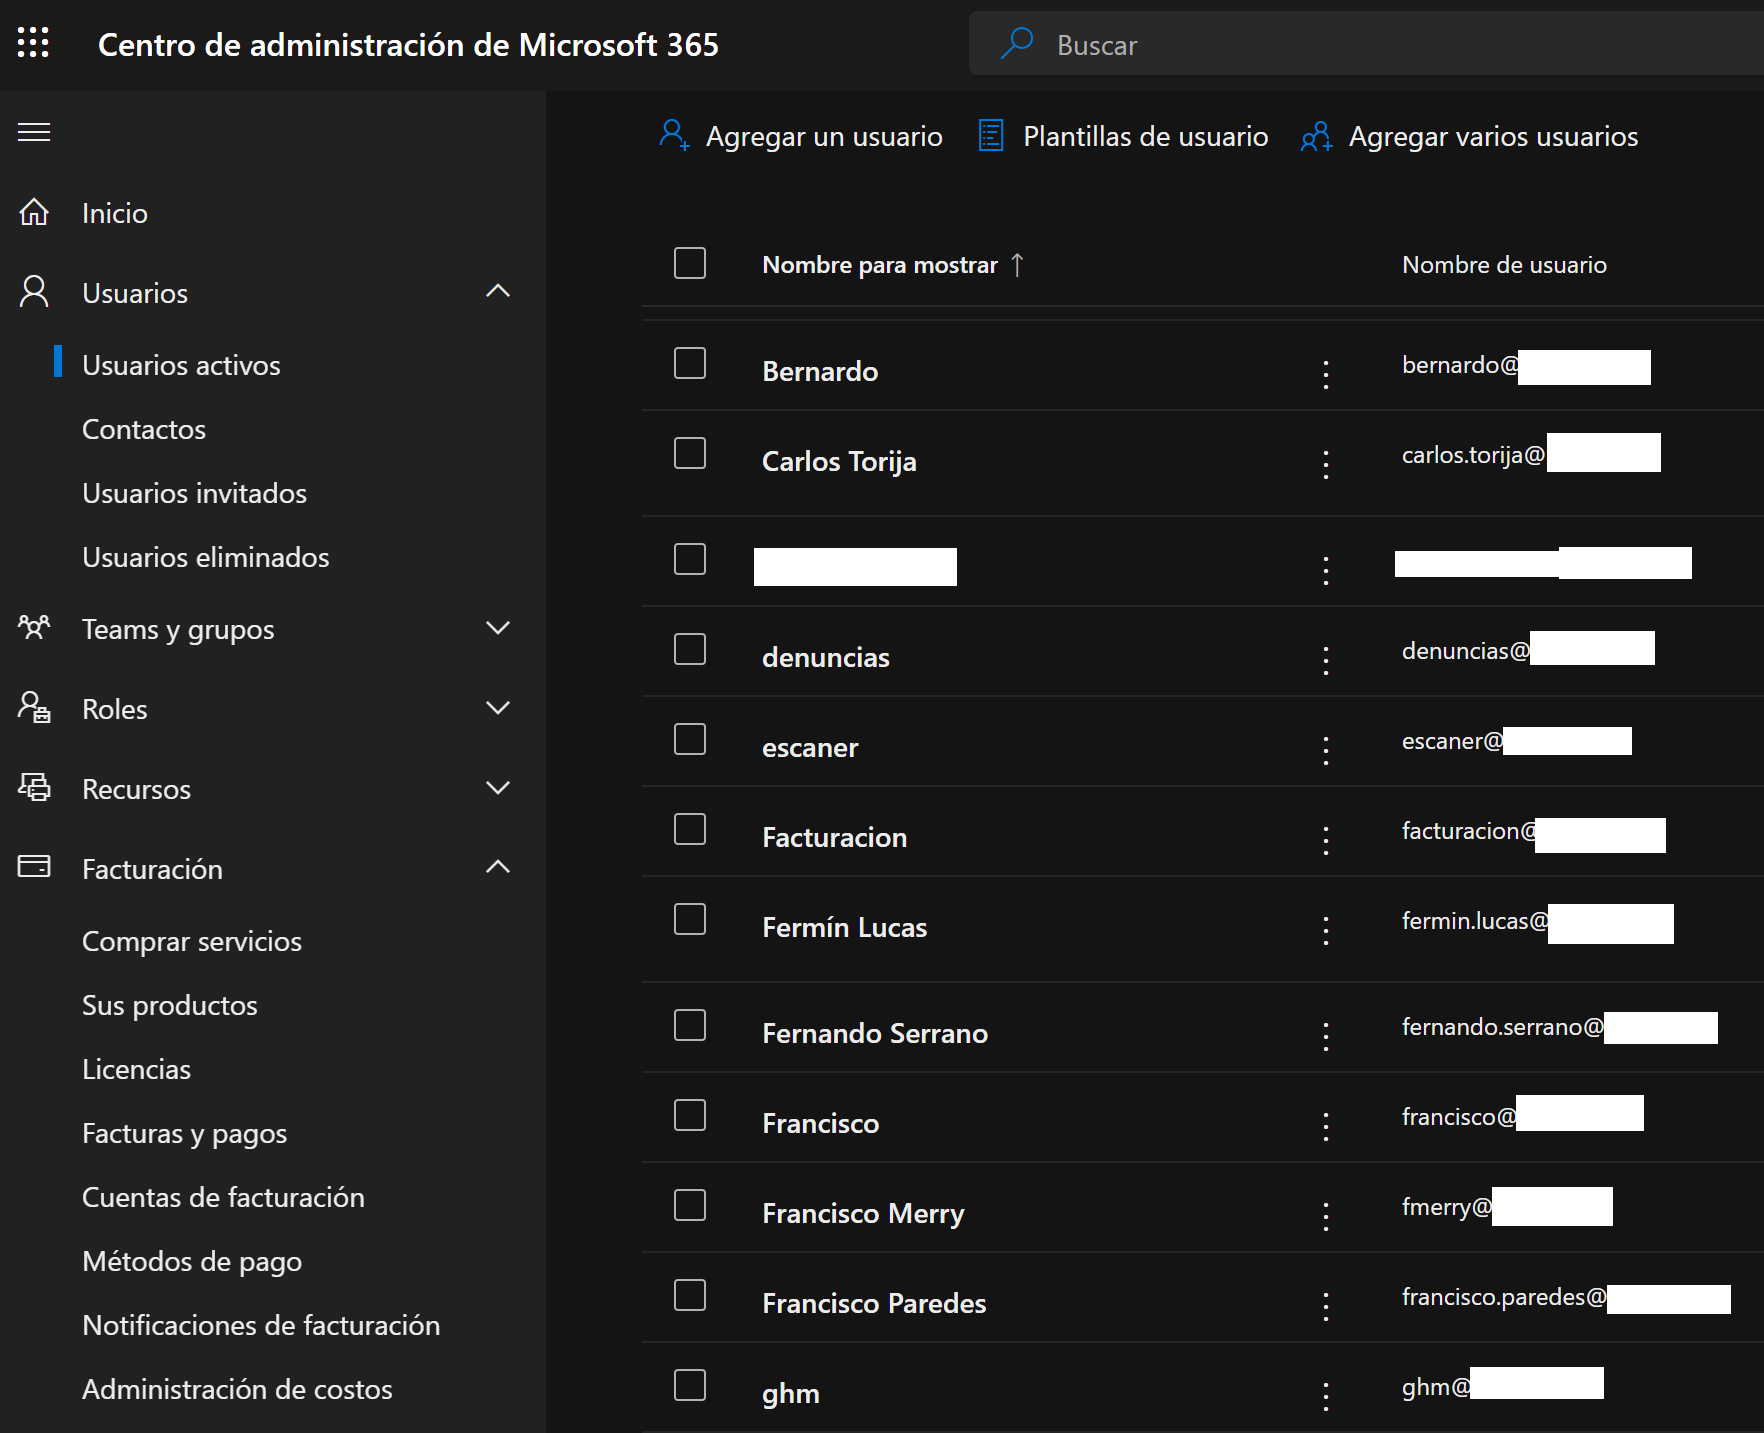The image size is (1764, 1433).
Task: Click the Inicio home icon
Action: point(34,213)
